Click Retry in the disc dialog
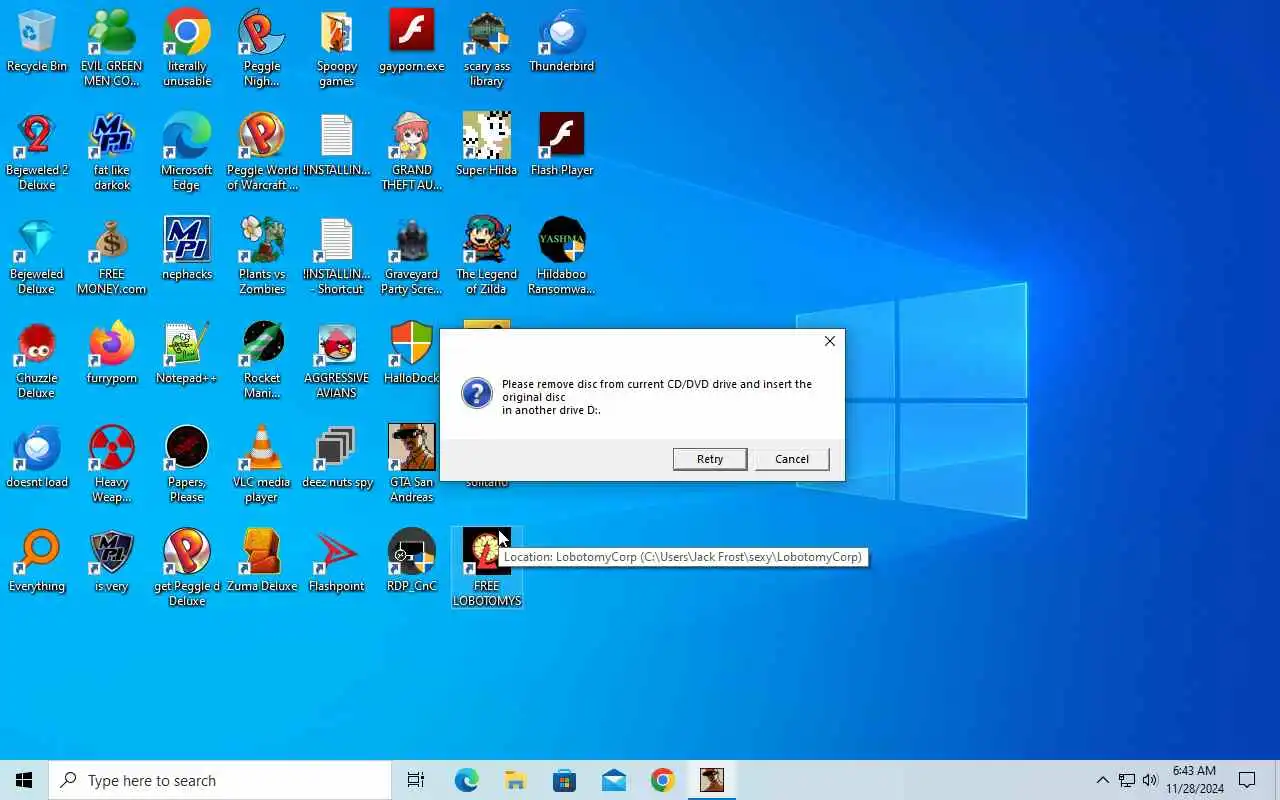 710,459
